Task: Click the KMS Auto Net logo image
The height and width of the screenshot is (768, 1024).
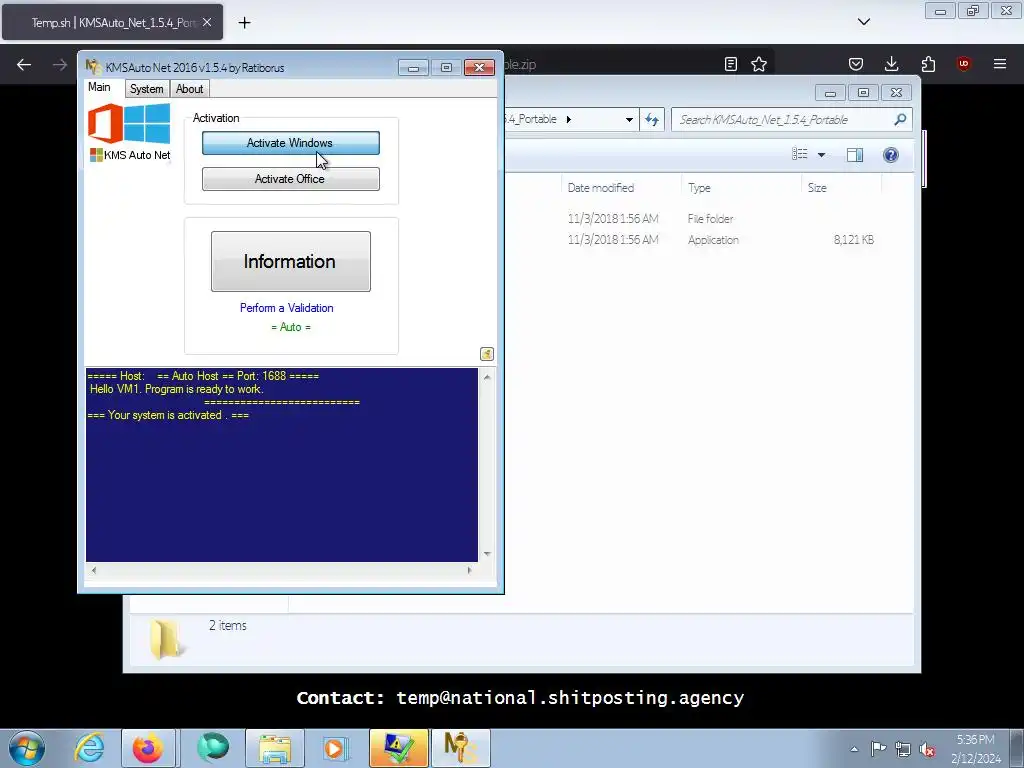Action: 129,133
